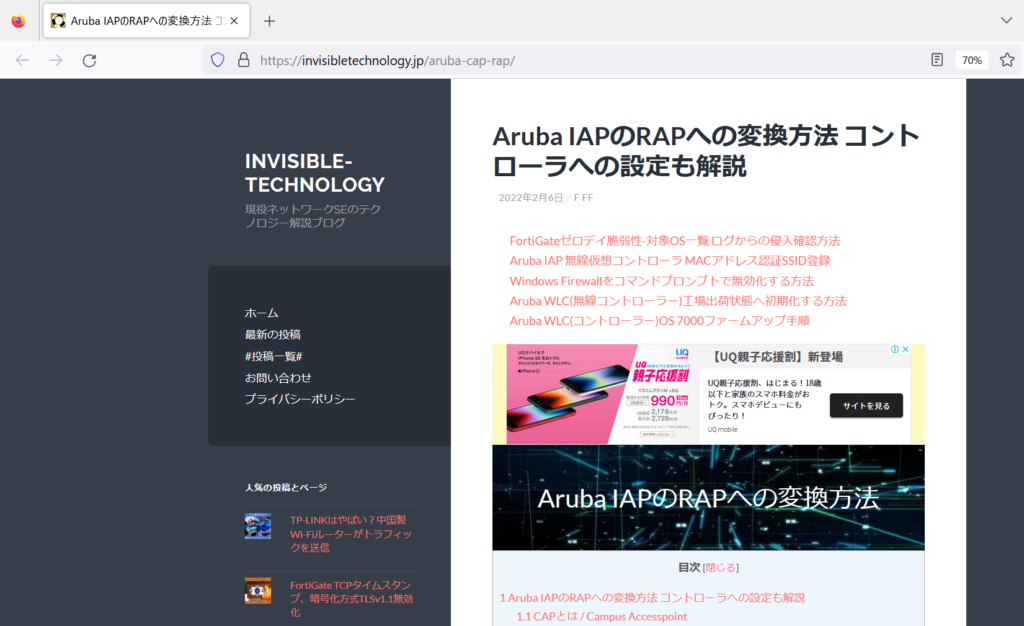The width and height of the screenshot is (1024, 626).
Task: Reload the current page
Action: tap(89, 60)
